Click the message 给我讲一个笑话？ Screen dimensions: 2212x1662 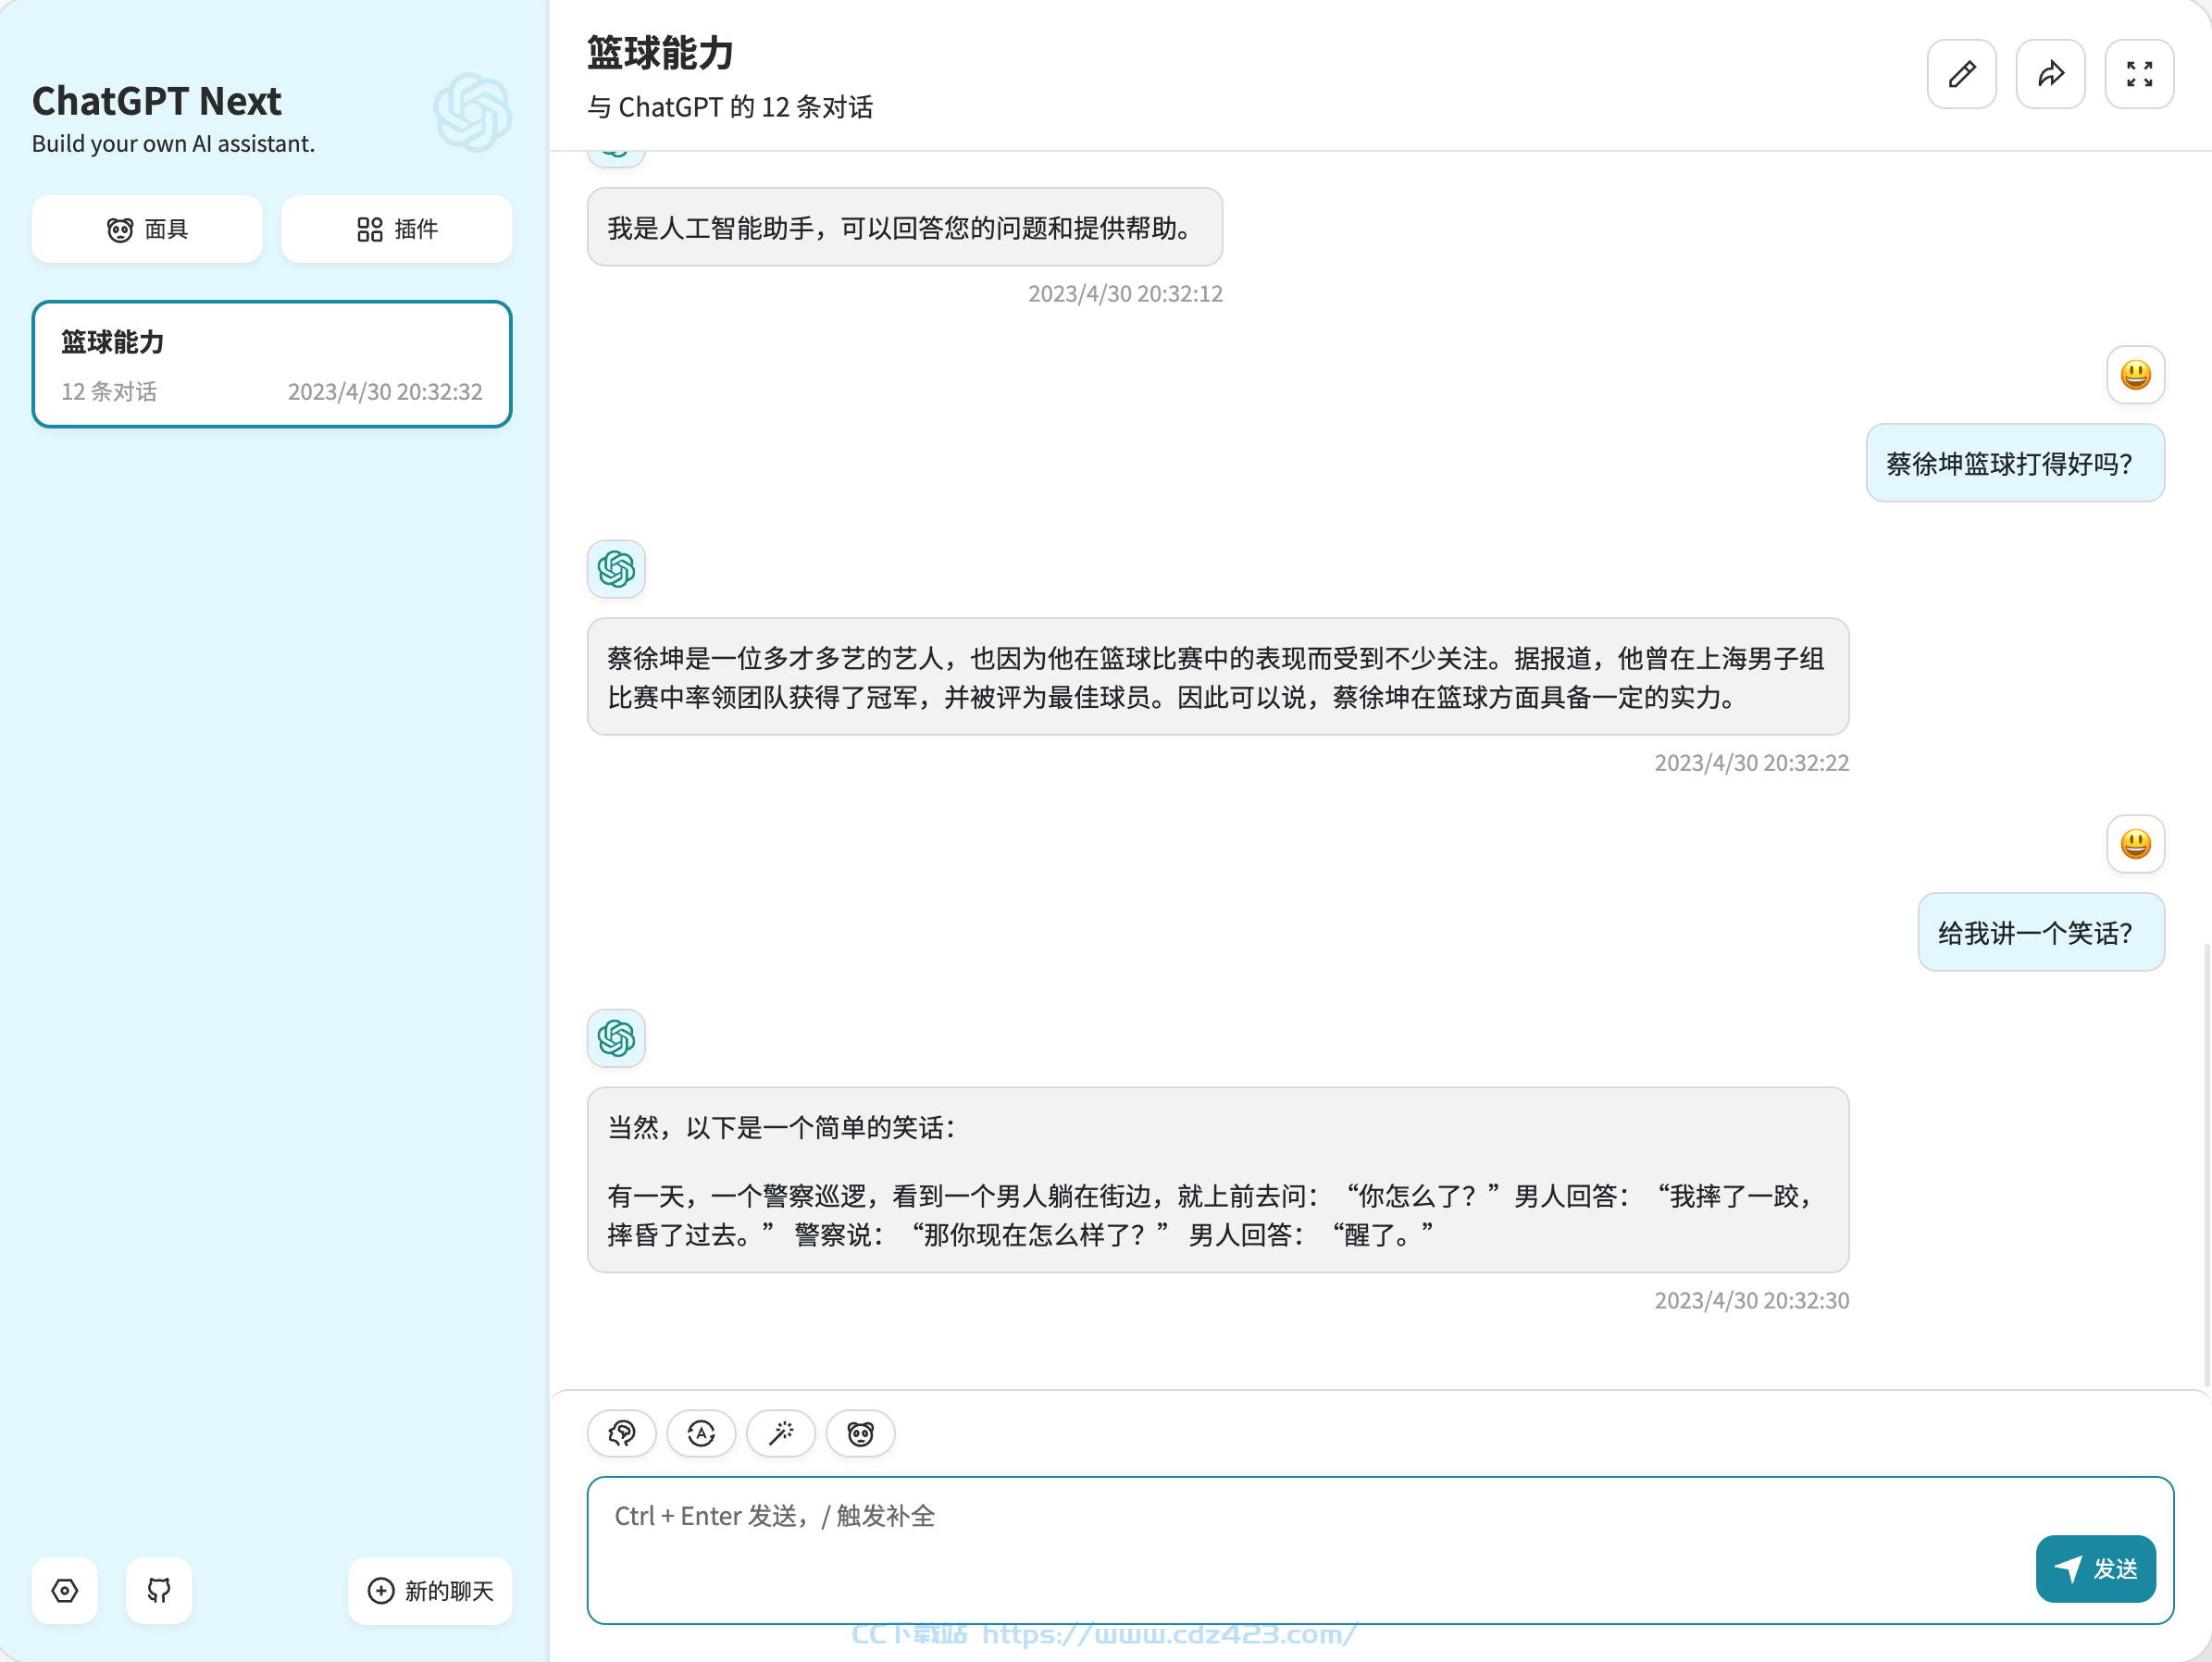[x=2042, y=932]
